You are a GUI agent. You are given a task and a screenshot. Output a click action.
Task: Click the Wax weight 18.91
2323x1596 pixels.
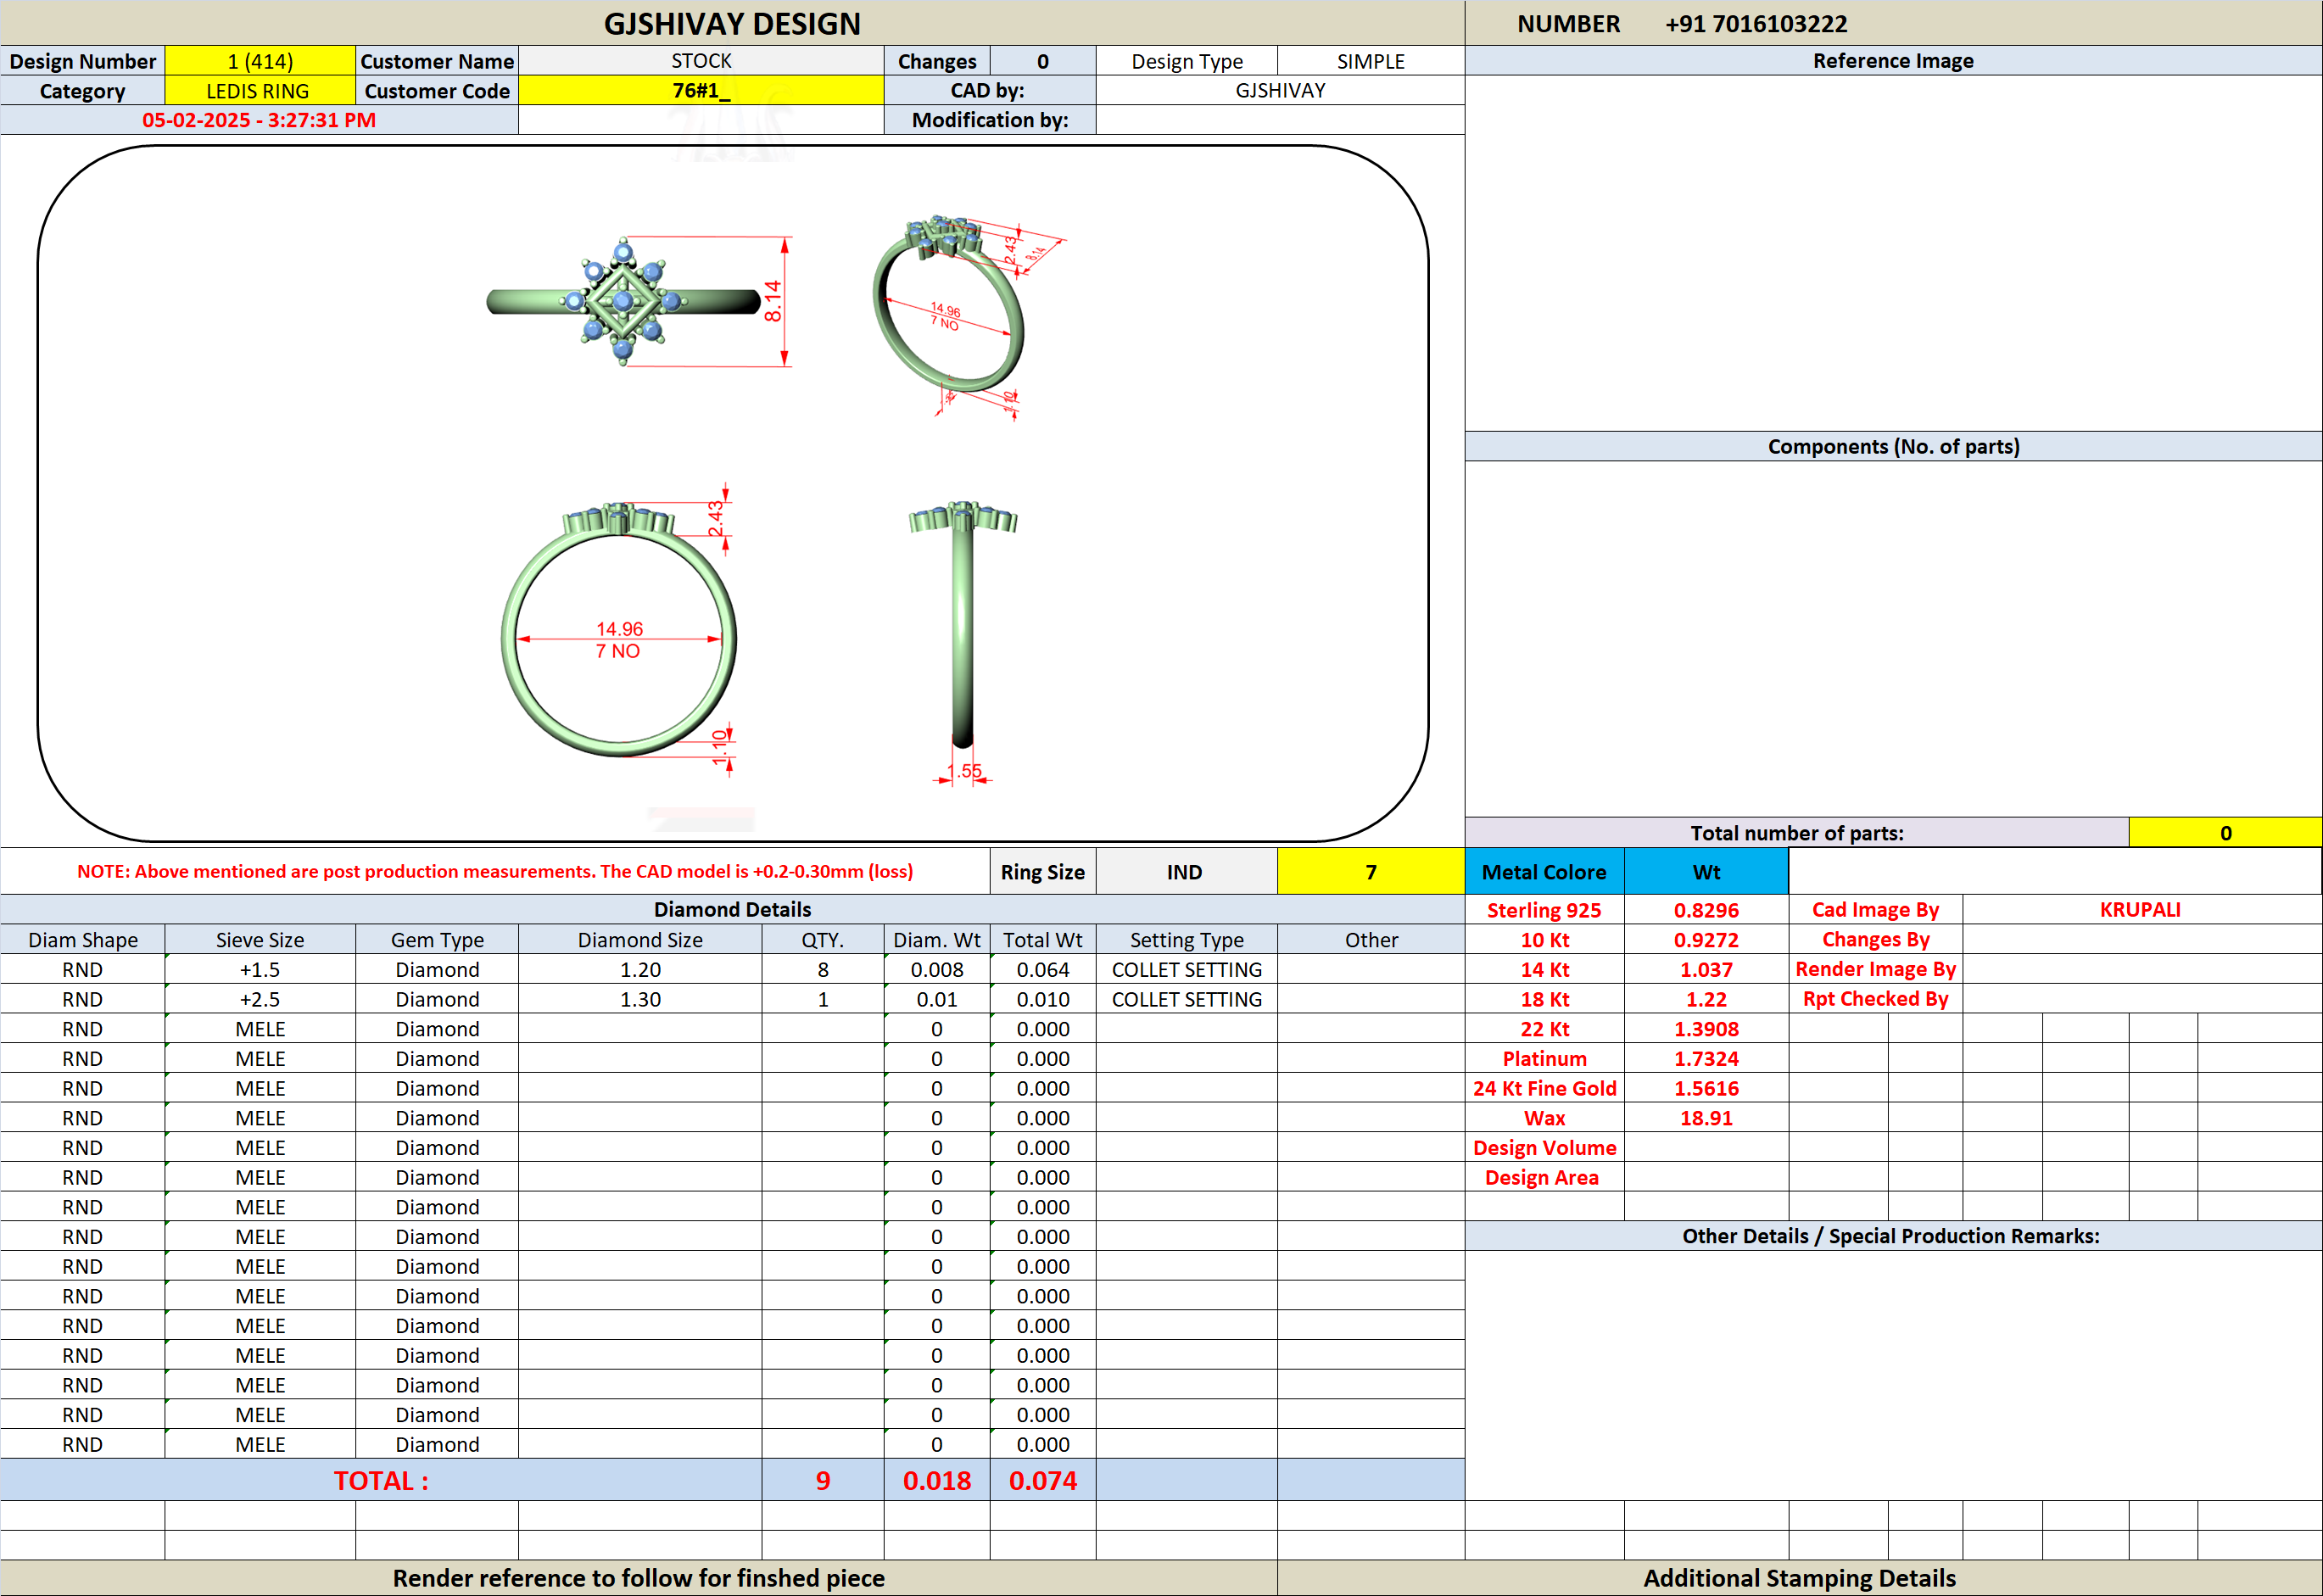tap(1706, 1118)
